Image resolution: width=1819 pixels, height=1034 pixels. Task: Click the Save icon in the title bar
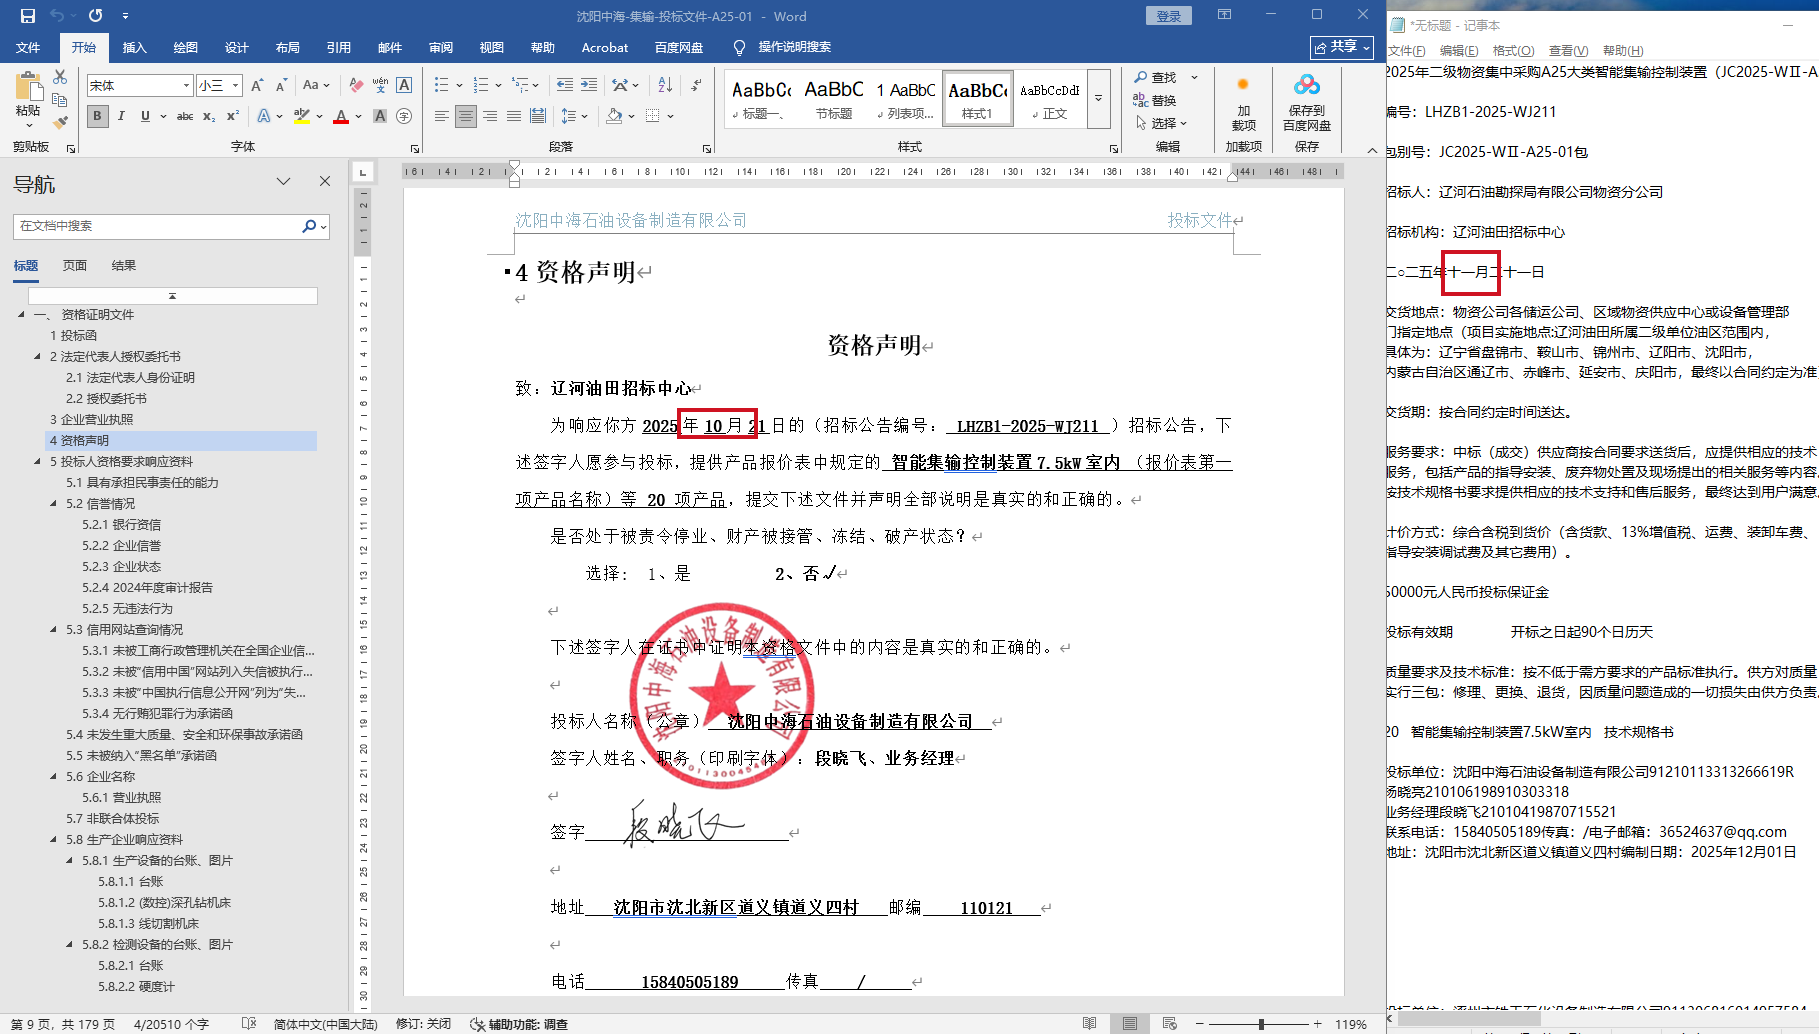point(27,16)
